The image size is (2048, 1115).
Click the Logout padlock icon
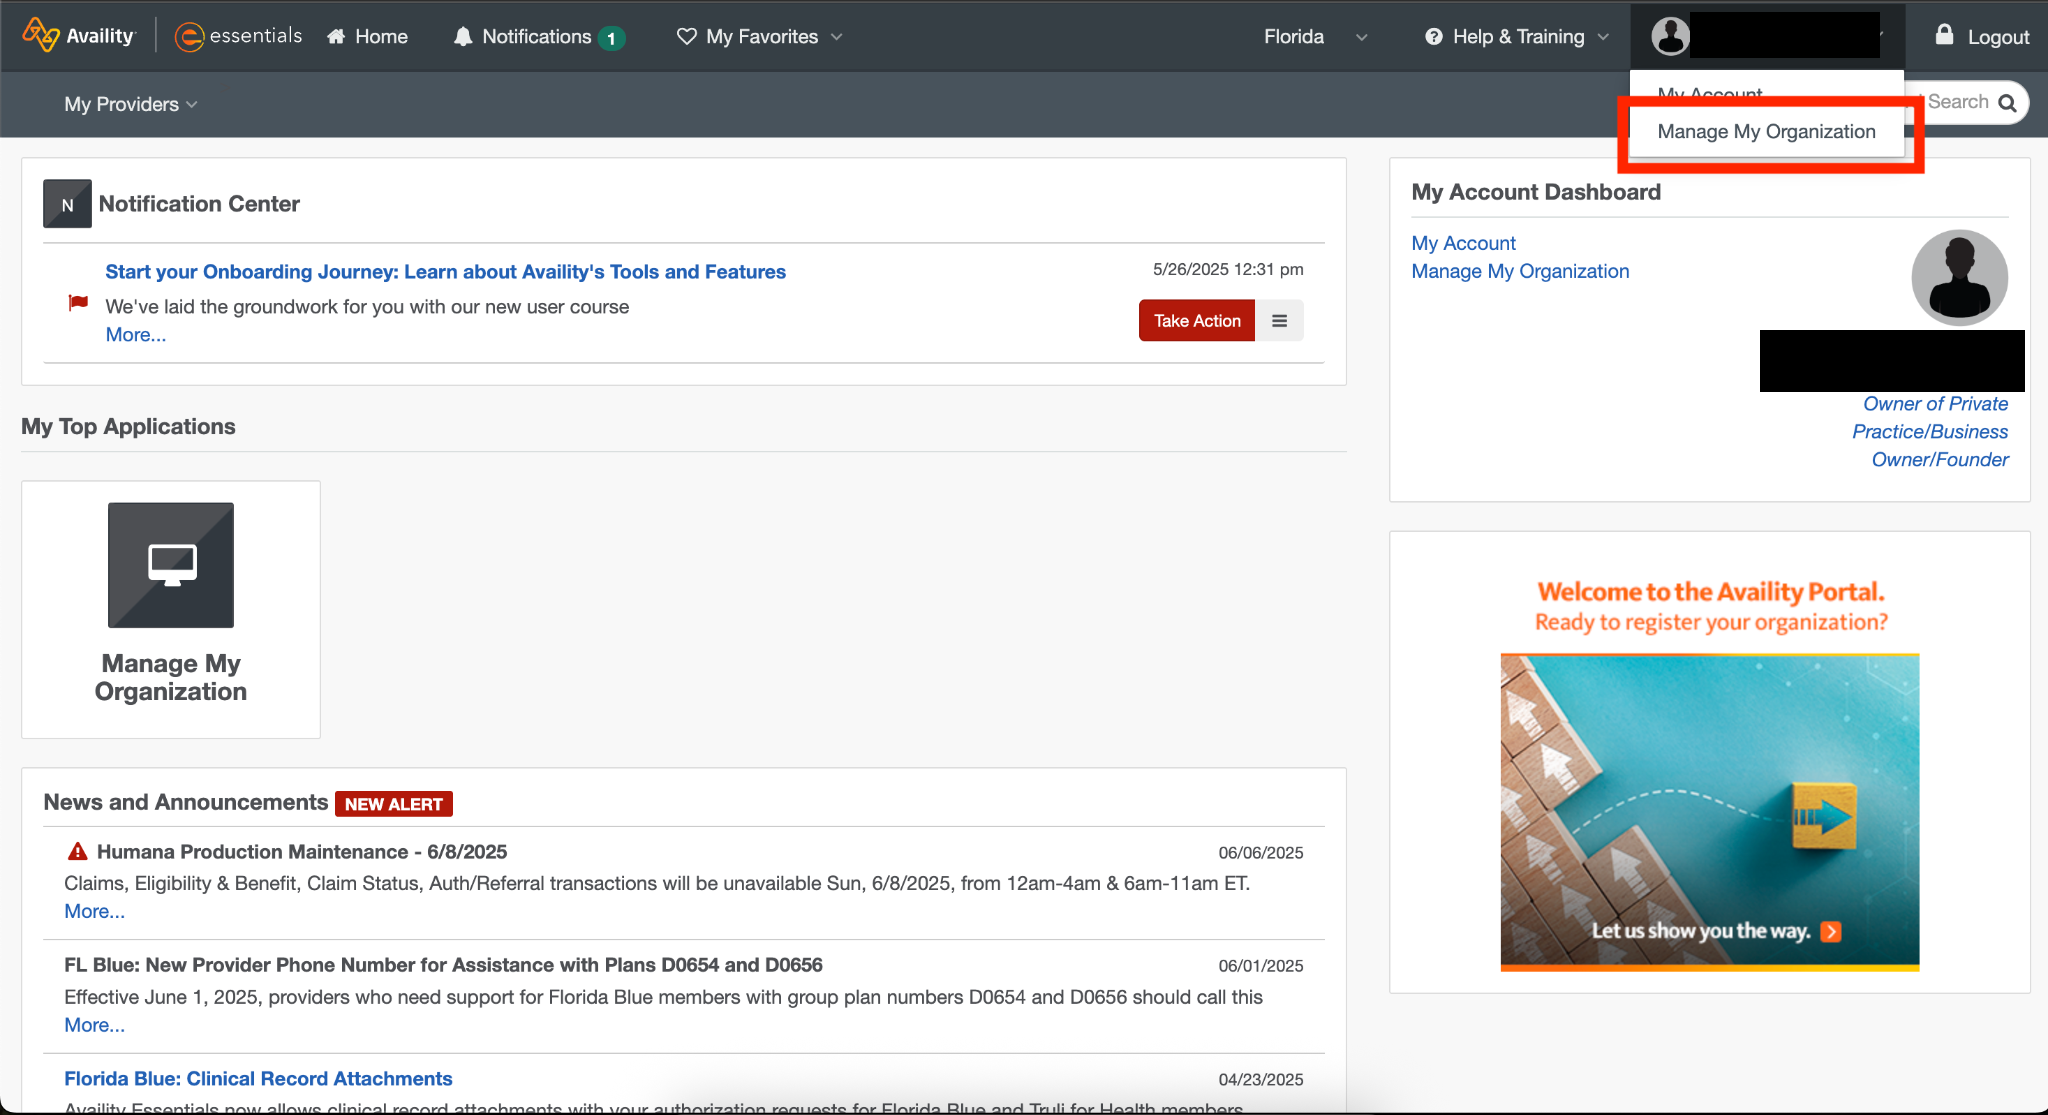point(1944,34)
